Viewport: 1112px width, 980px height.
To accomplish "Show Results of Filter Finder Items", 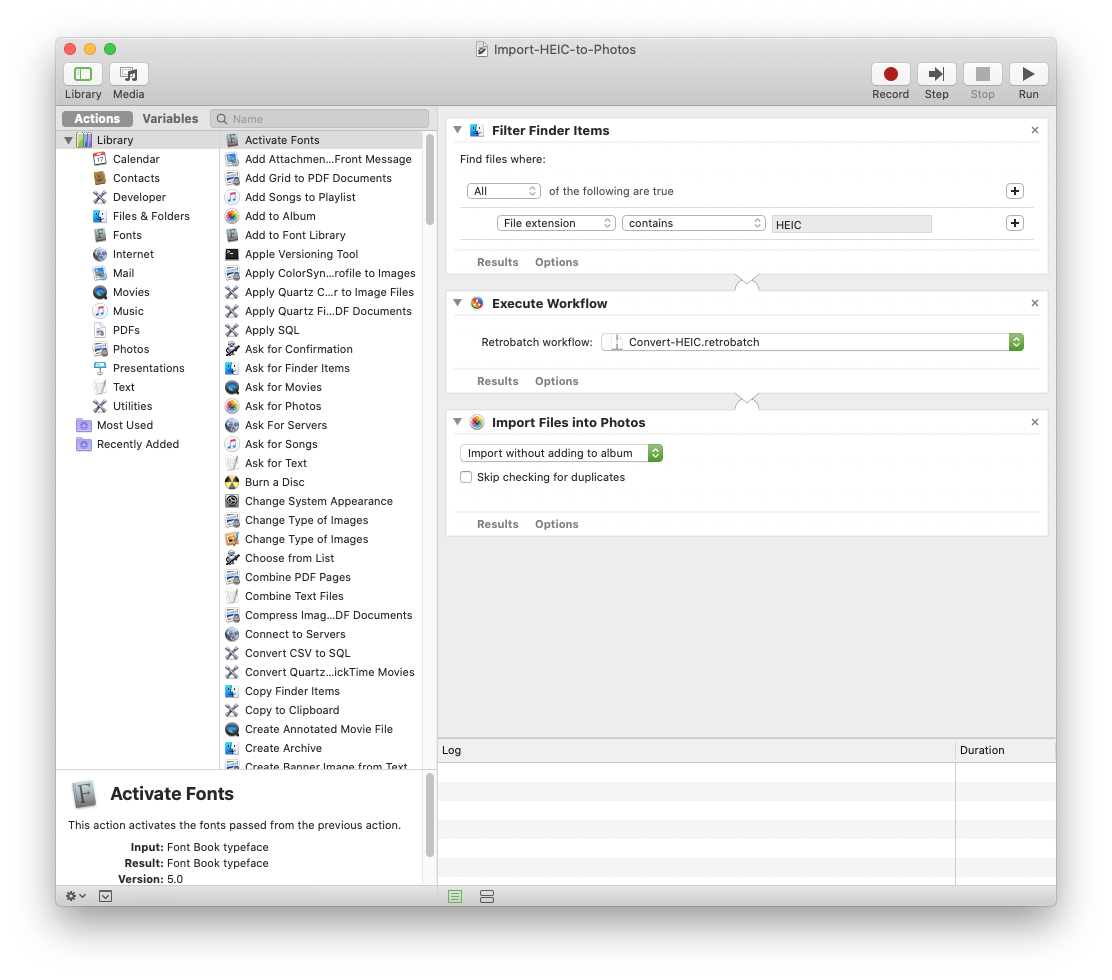I will (498, 262).
